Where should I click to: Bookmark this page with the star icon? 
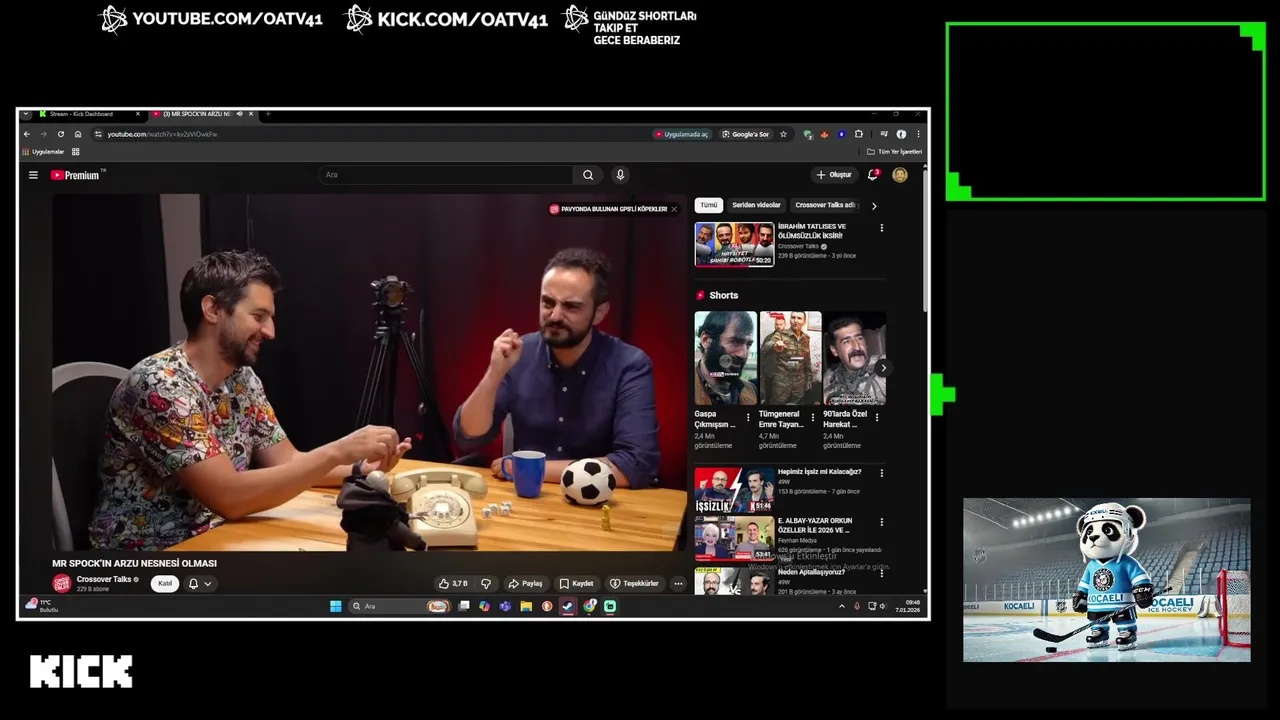(783, 134)
